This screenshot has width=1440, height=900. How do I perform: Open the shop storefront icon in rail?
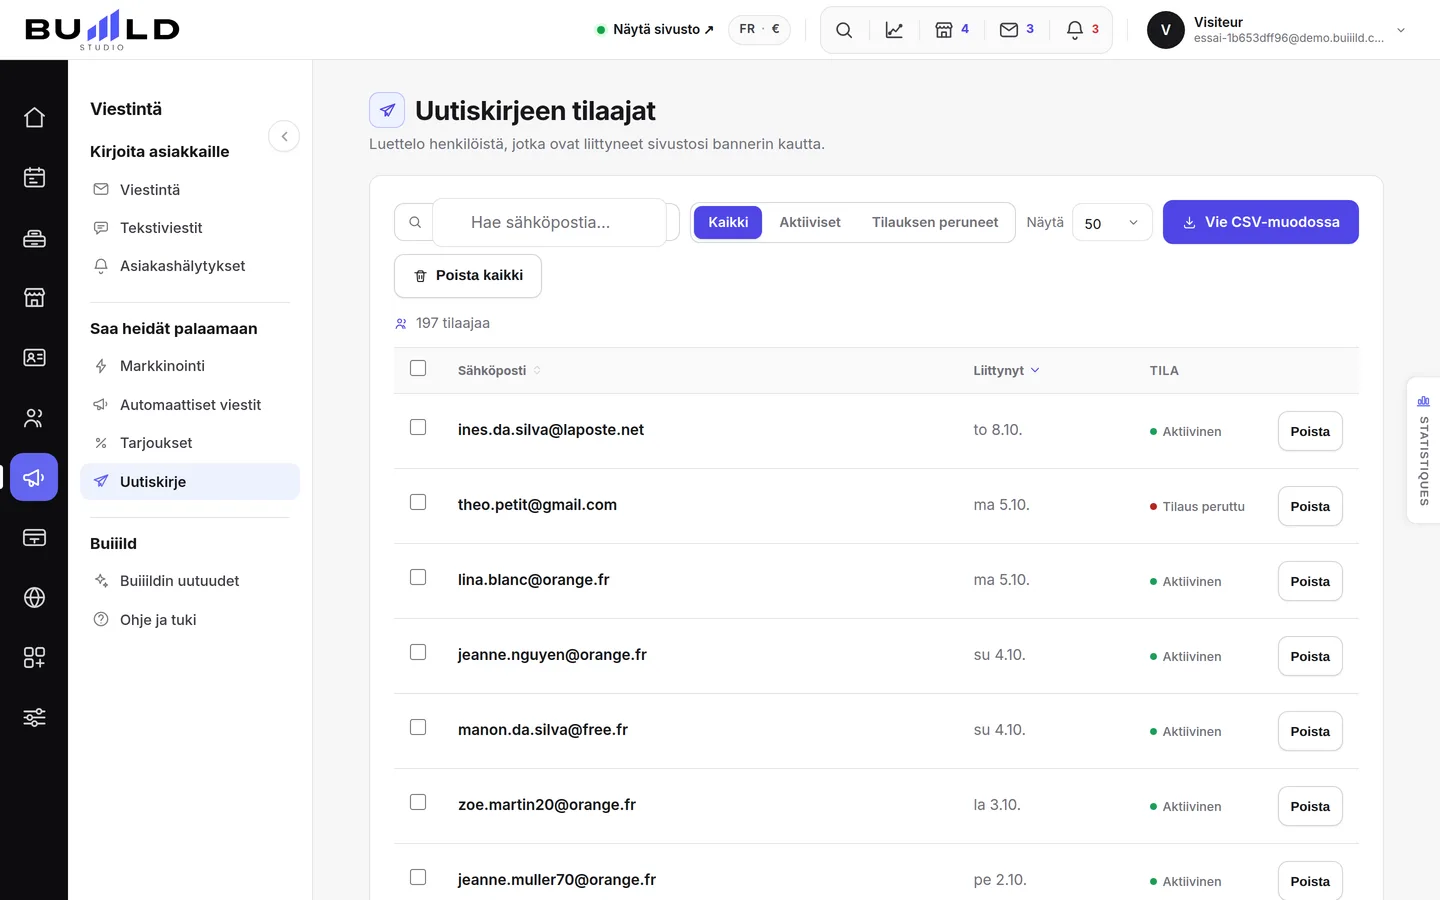coord(34,298)
